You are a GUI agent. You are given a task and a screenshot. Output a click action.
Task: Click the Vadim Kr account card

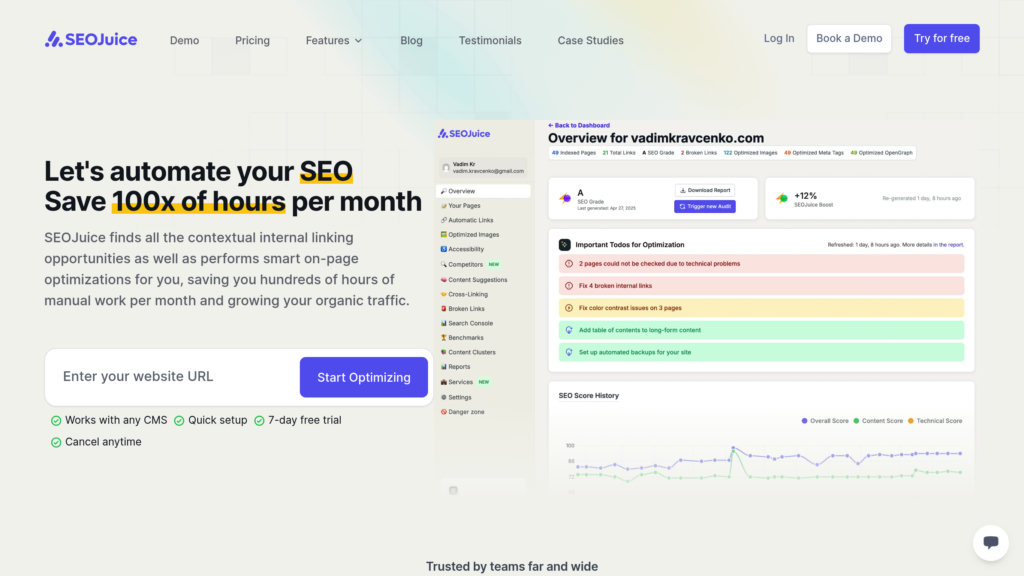tap(483, 168)
